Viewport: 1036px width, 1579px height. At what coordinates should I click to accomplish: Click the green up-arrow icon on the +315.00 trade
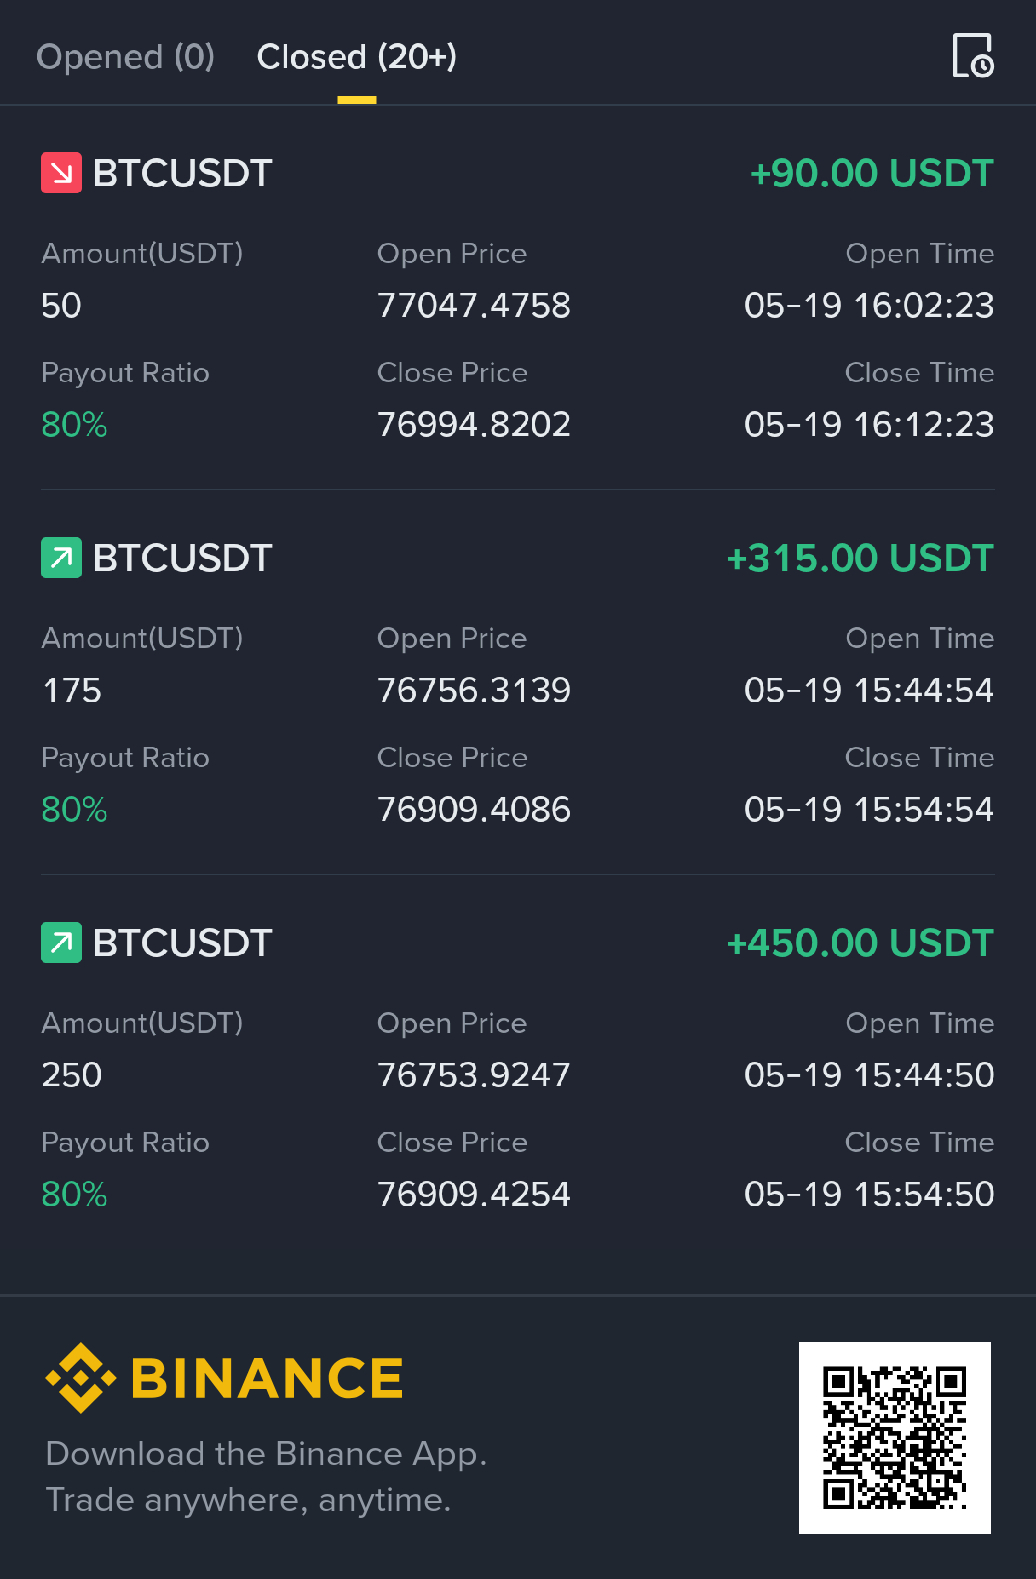(x=61, y=557)
